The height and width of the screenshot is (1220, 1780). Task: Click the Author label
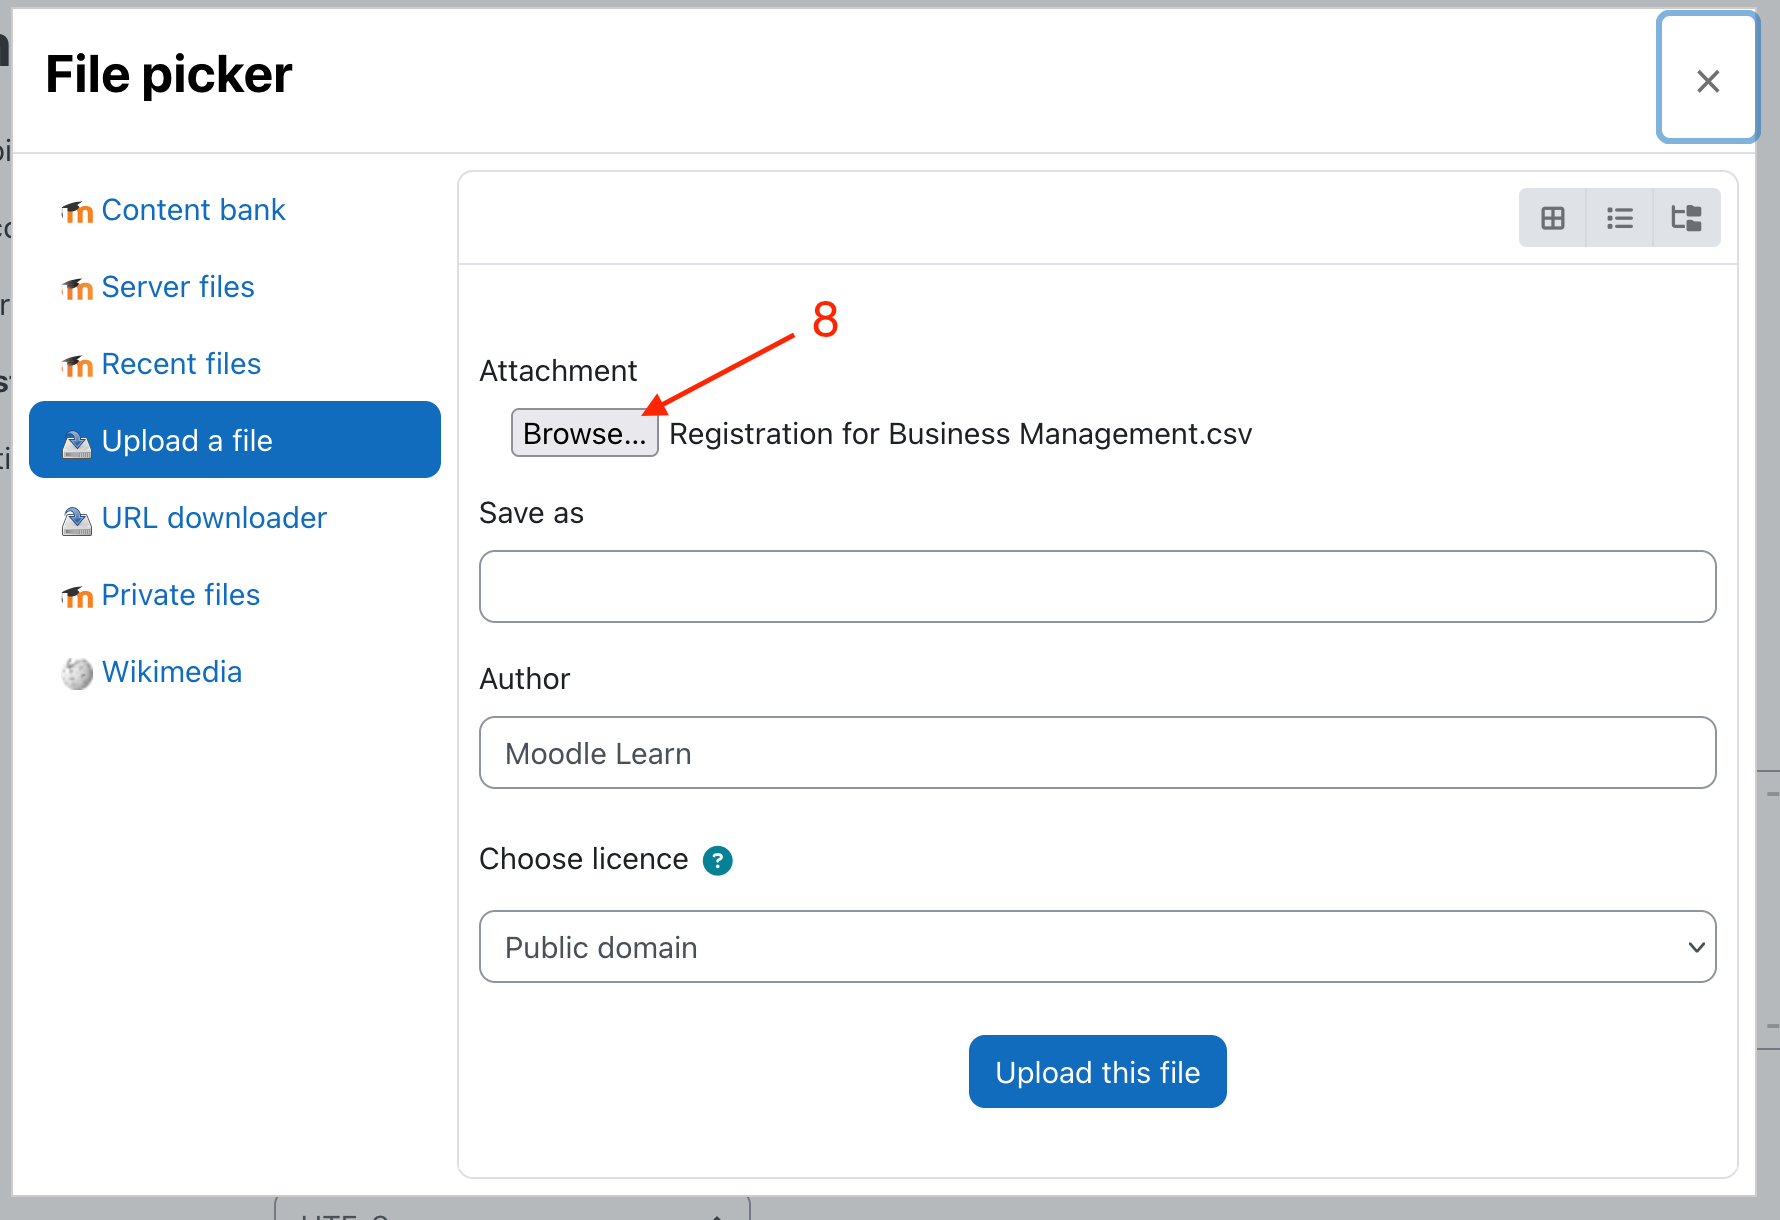point(525,679)
